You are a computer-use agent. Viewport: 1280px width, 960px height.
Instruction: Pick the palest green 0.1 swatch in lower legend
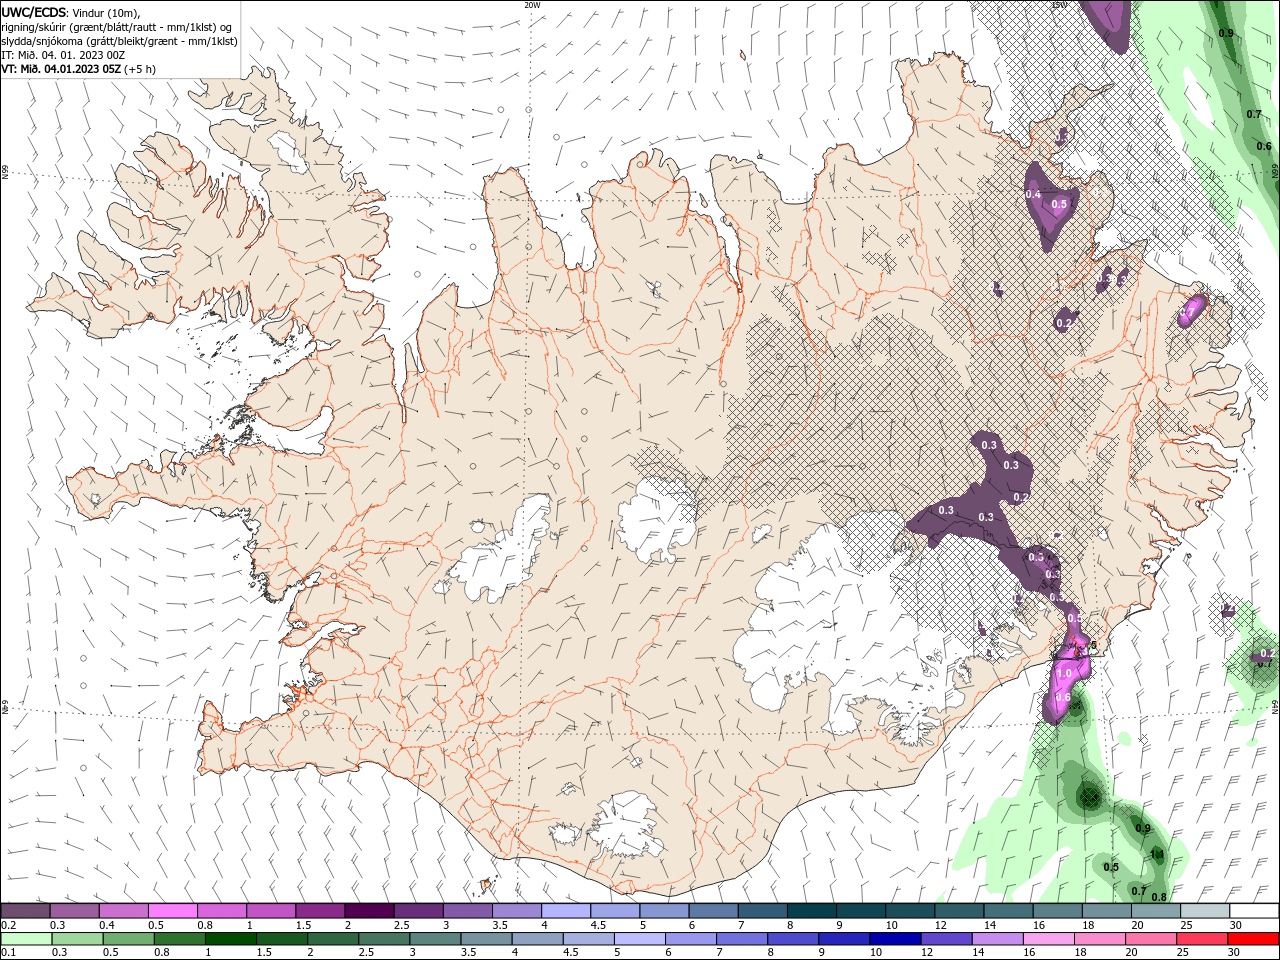pos(26,939)
